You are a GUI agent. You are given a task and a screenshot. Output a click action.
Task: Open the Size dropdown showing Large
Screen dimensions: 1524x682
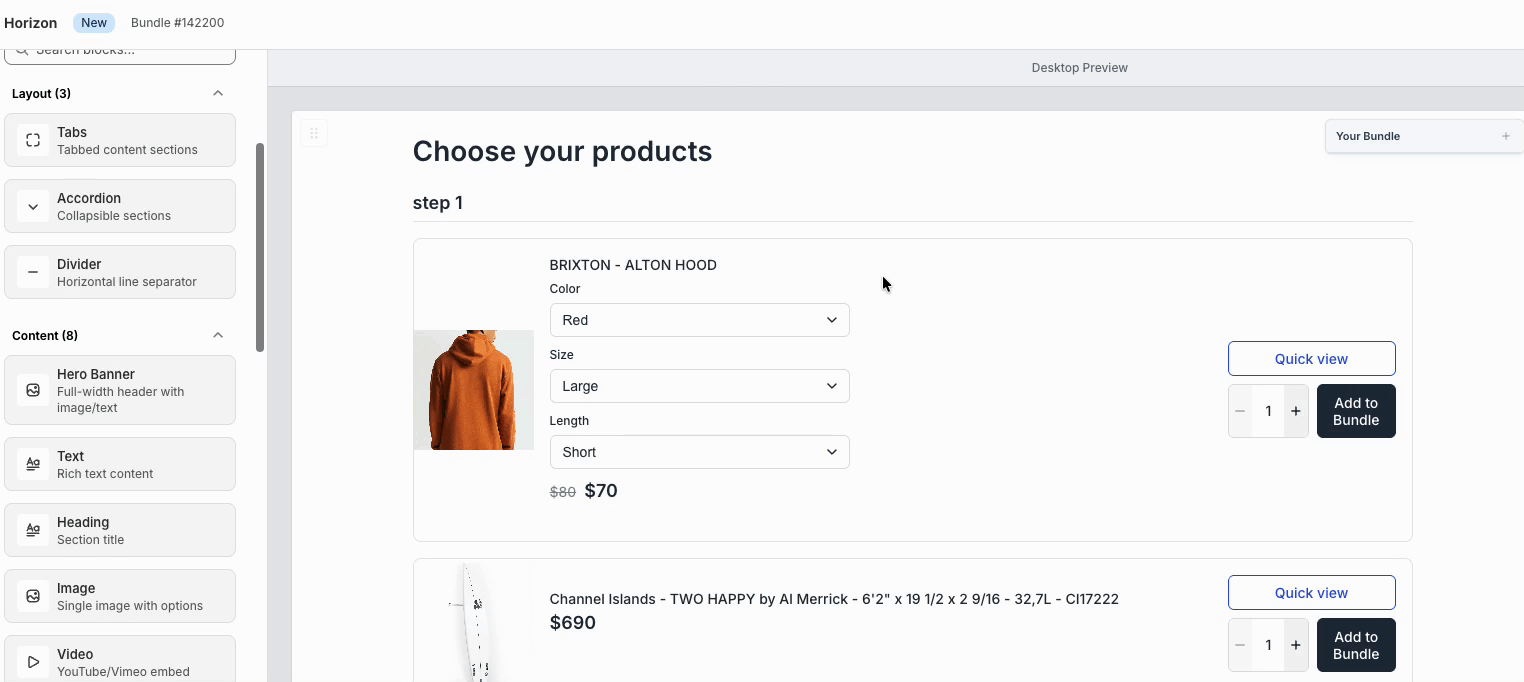point(699,386)
